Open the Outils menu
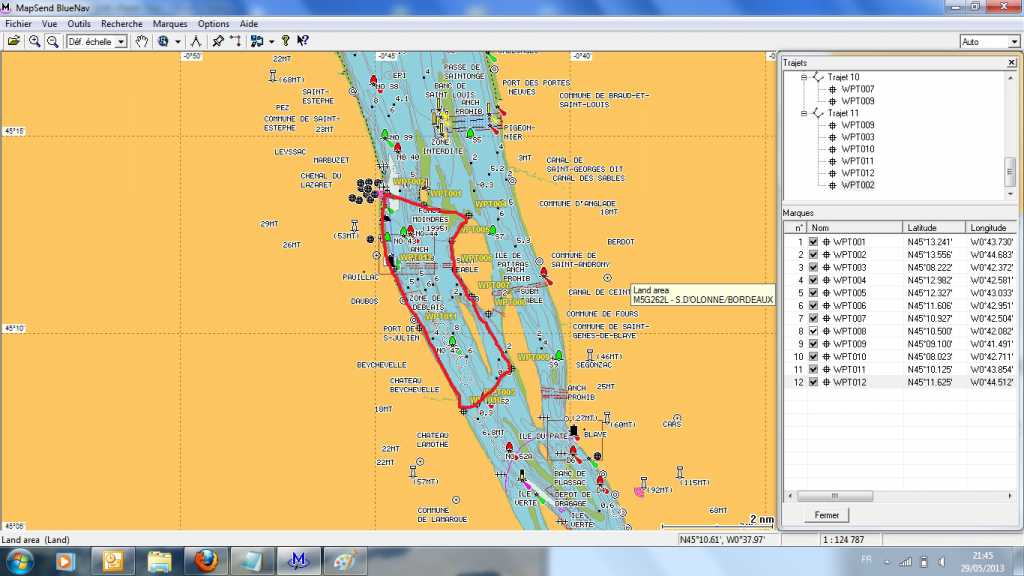The image size is (1024, 576). click(79, 23)
